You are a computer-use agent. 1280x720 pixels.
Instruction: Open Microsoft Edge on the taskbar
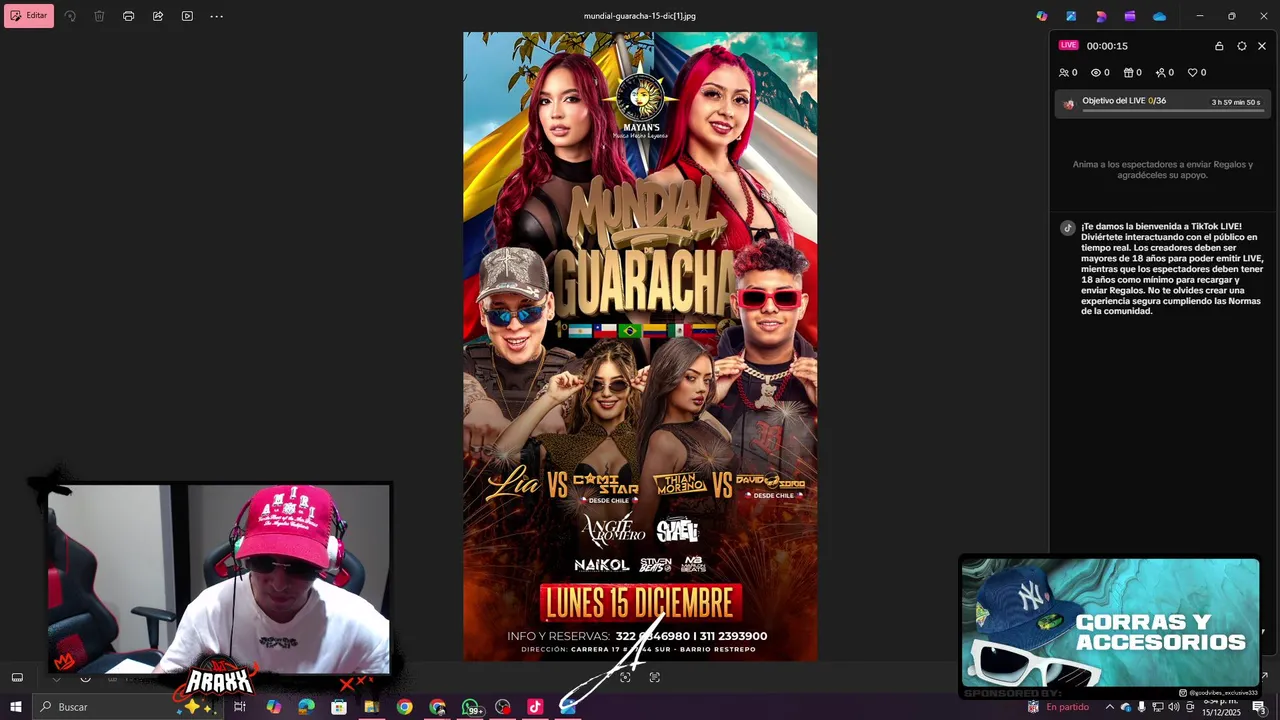(306, 707)
